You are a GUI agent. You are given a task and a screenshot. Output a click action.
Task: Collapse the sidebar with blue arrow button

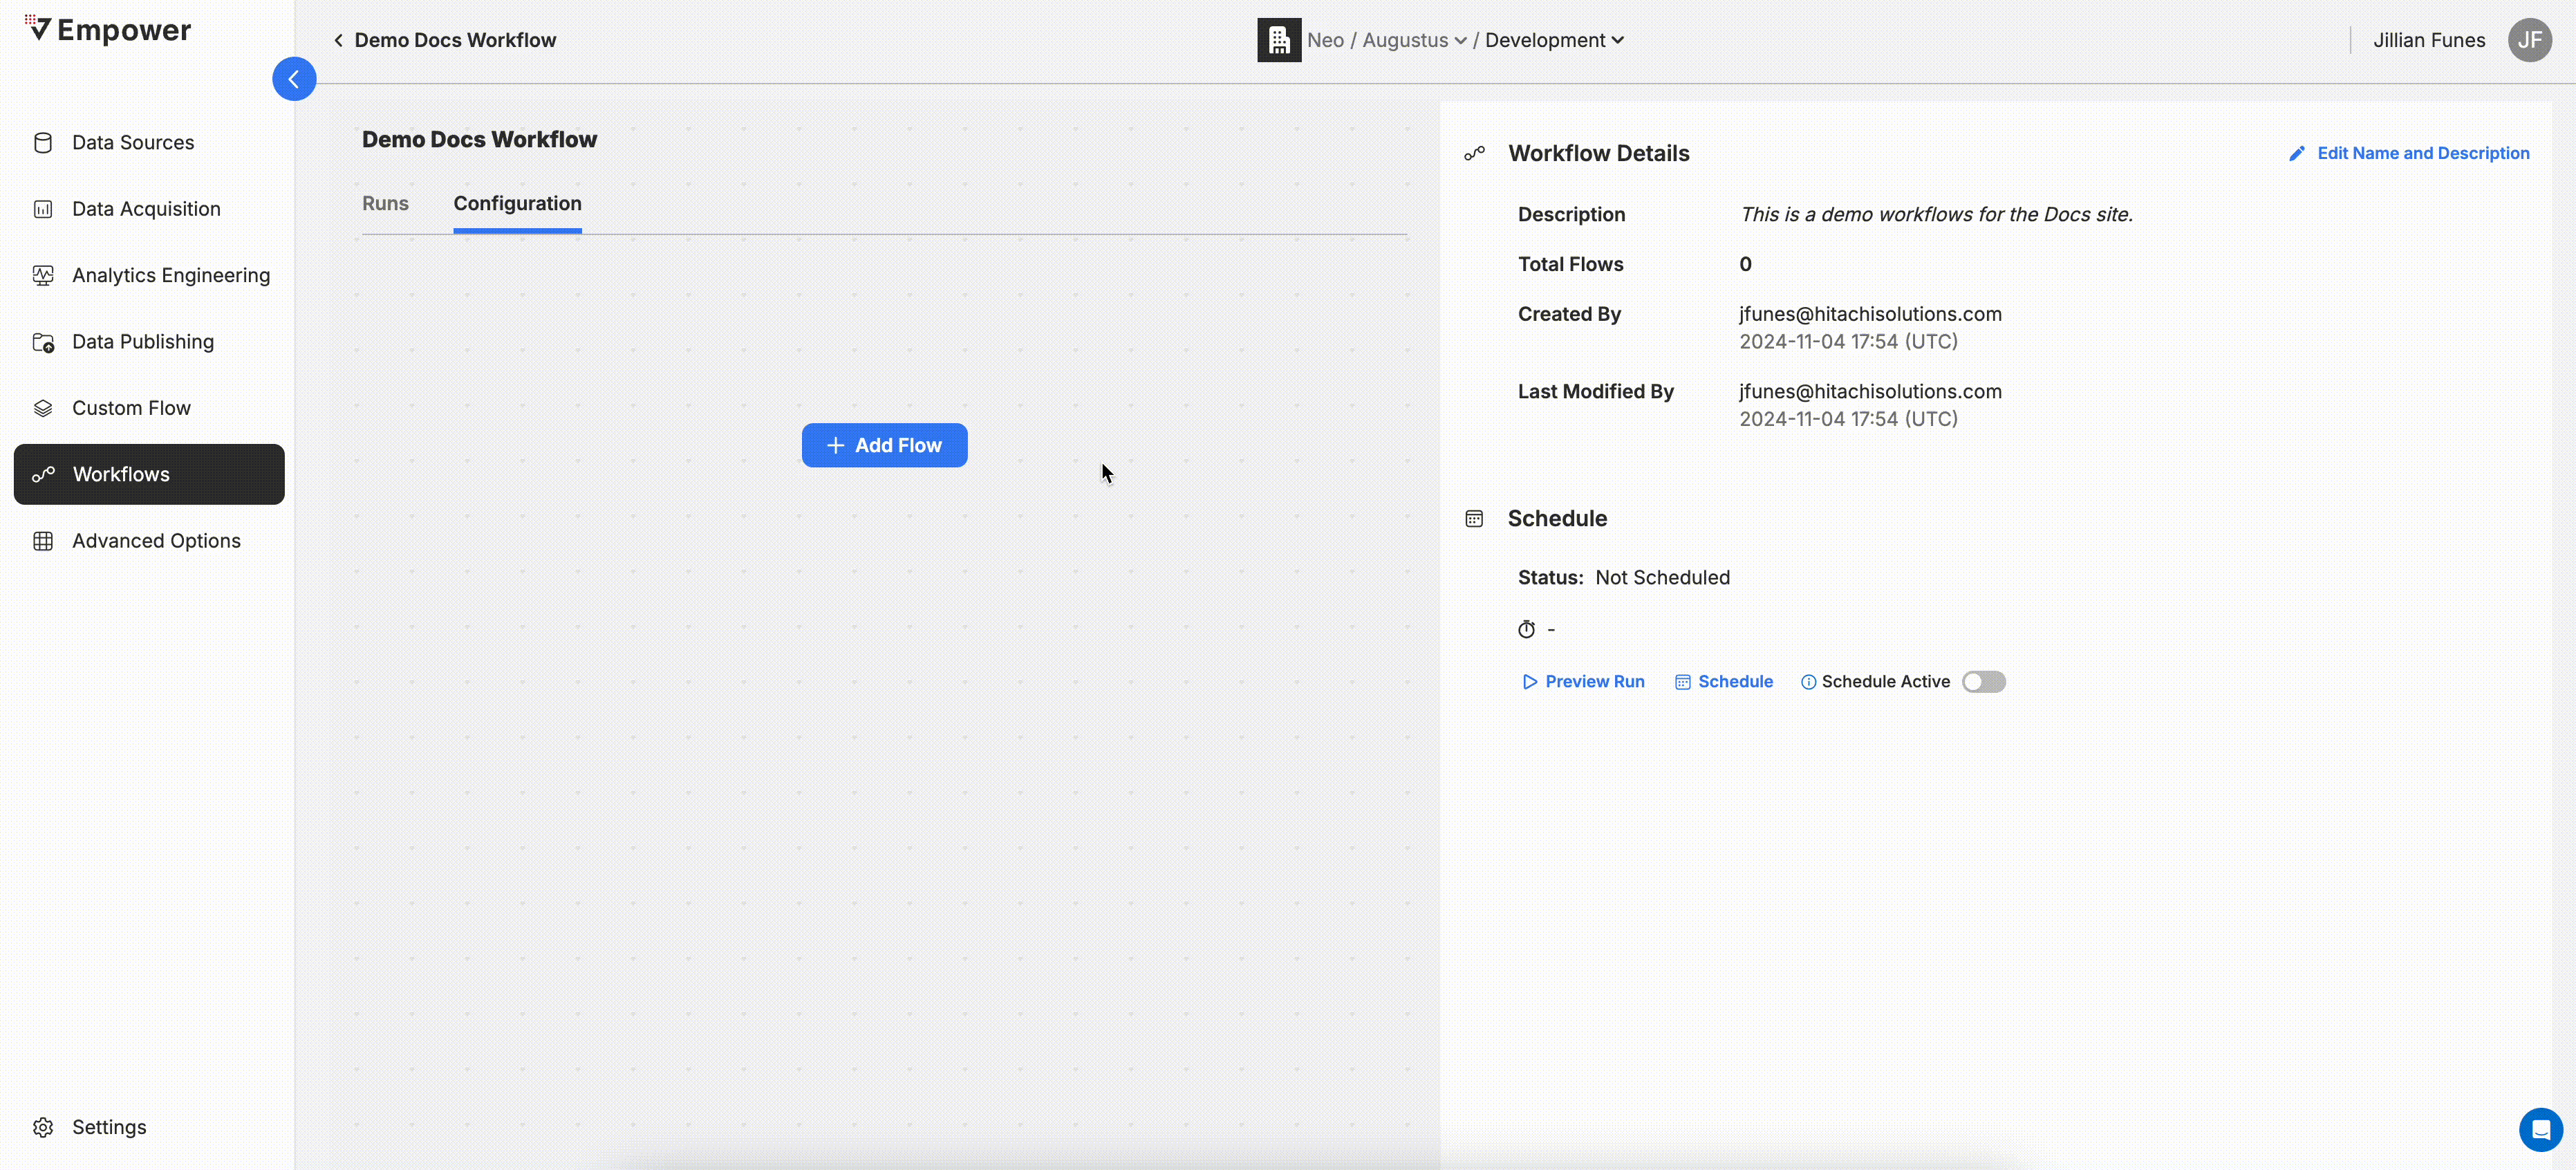[x=294, y=79]
